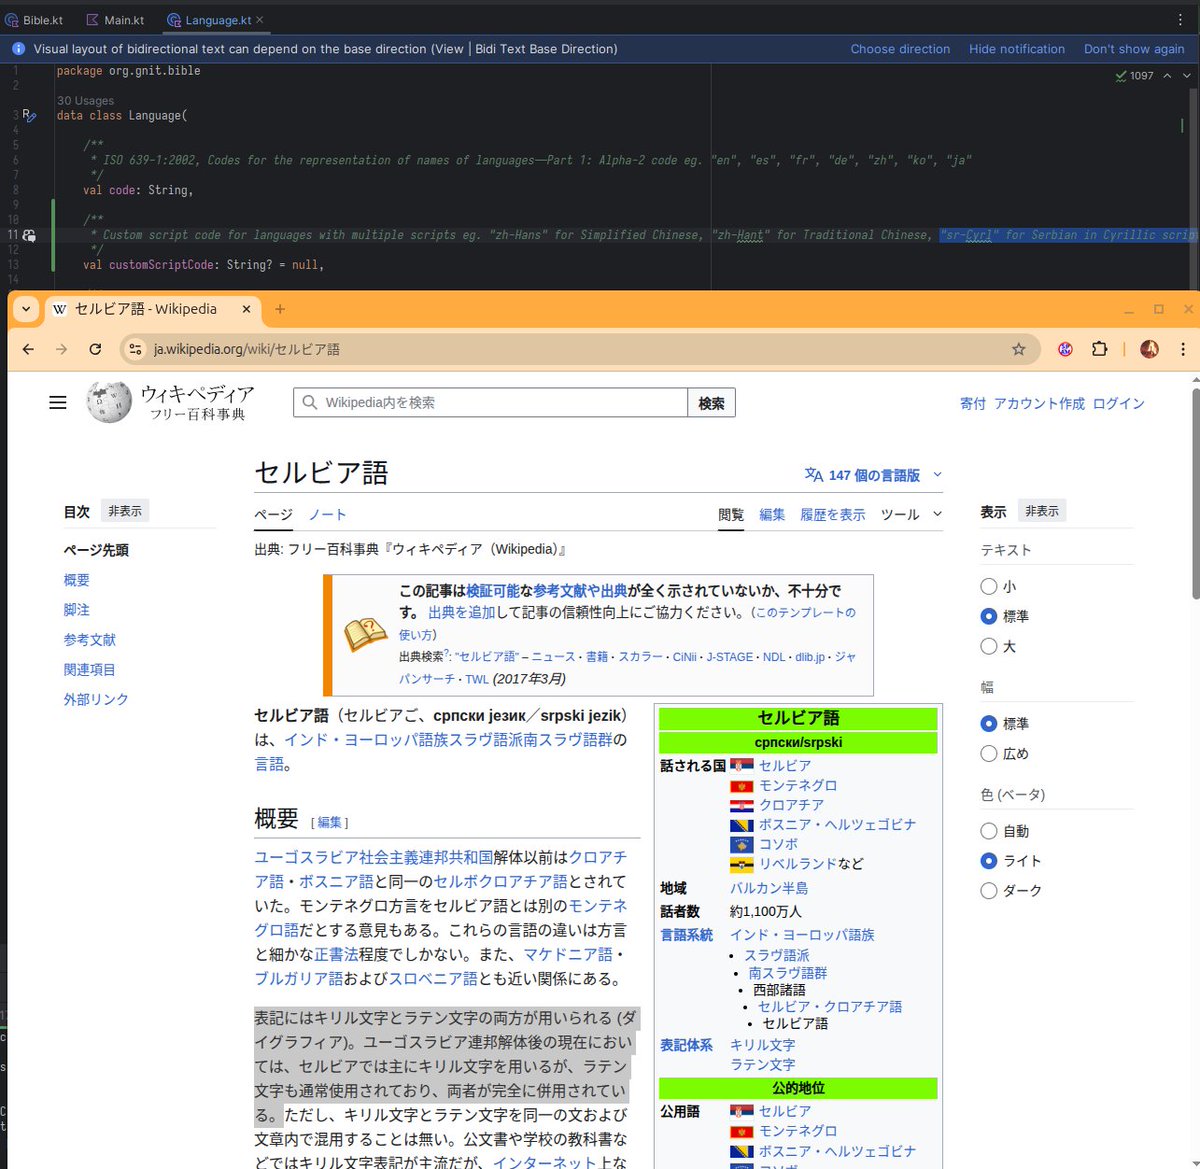Switch to the Bible.kt editor tab
The image size is (1200, 1169).
tap(35, 20)
